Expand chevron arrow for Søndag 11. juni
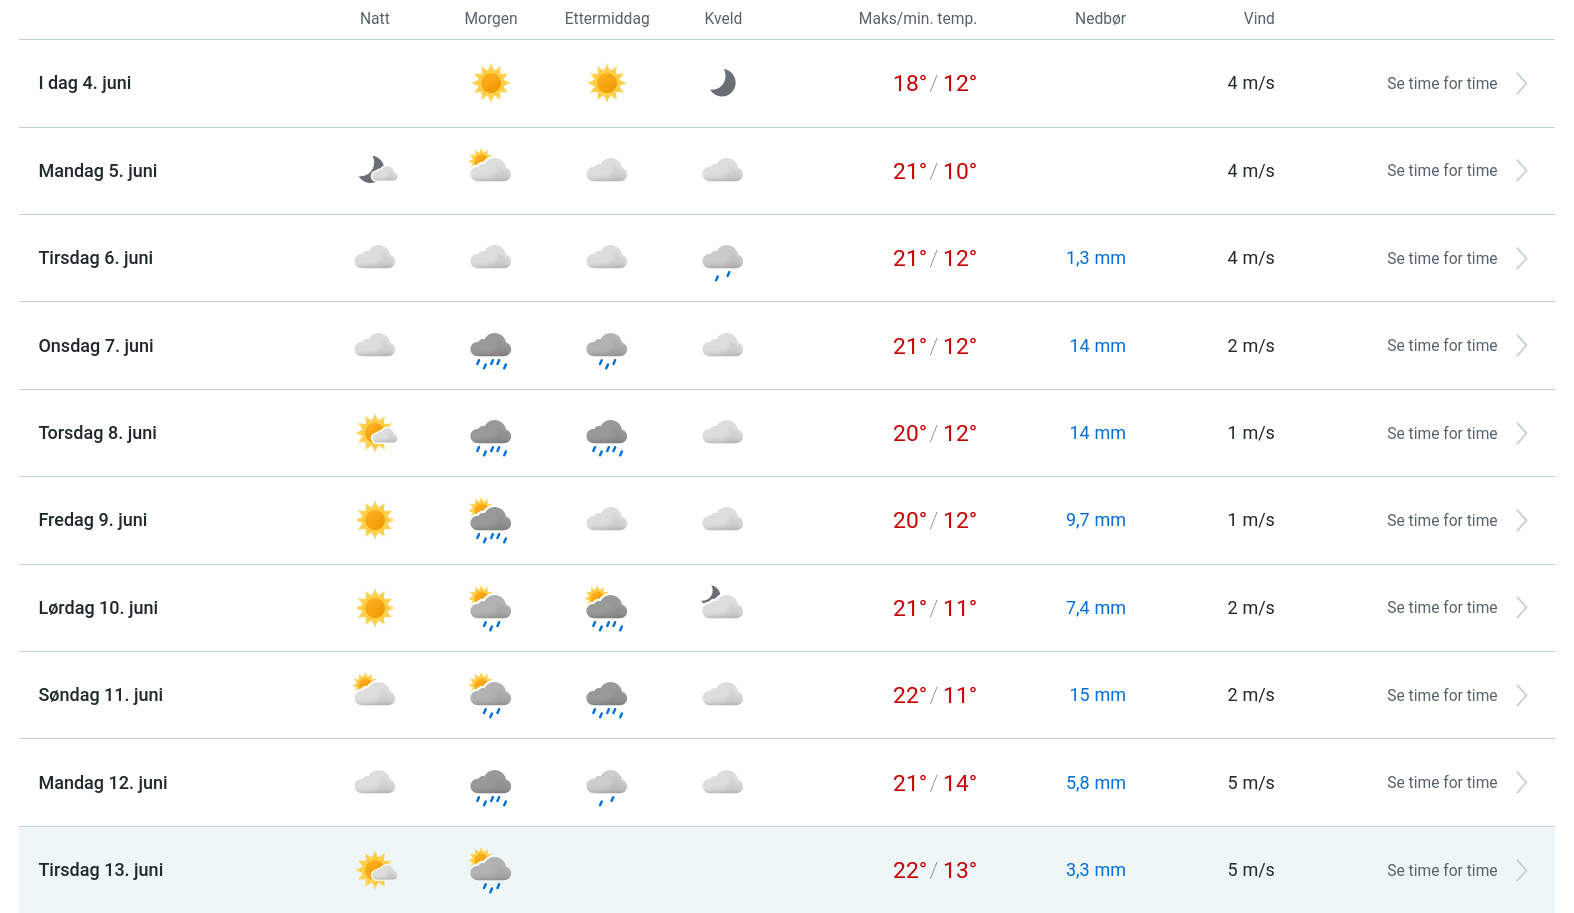The height and width of the screenshot is (913, 1574). [x=1521, y=696]
